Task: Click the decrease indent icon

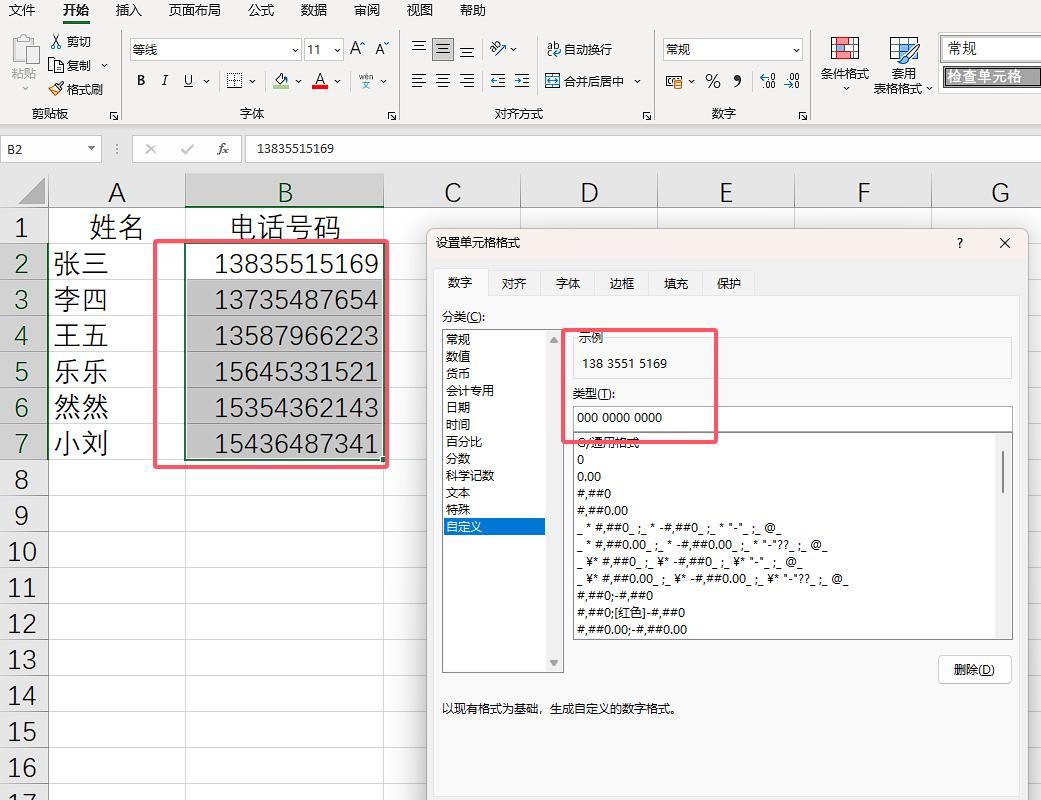Action: click(498, 81)
